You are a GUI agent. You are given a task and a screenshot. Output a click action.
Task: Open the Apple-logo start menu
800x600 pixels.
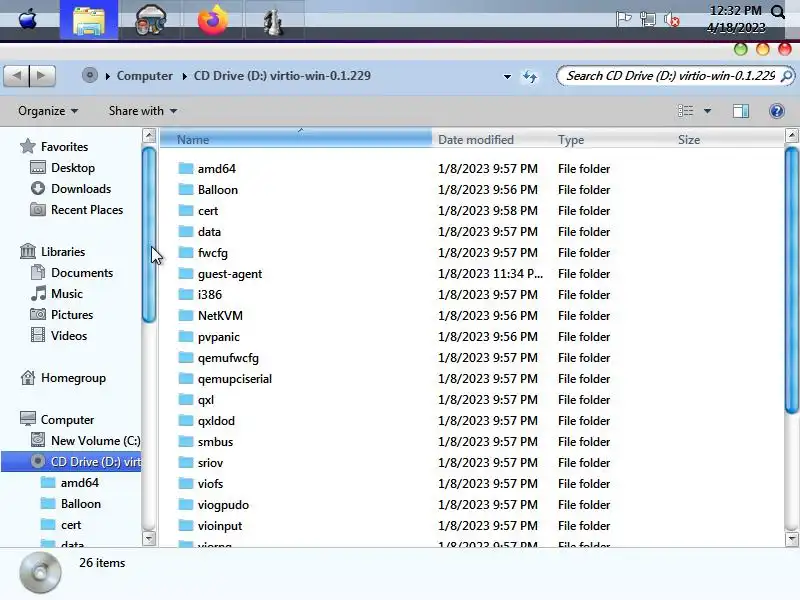point(28,19)
